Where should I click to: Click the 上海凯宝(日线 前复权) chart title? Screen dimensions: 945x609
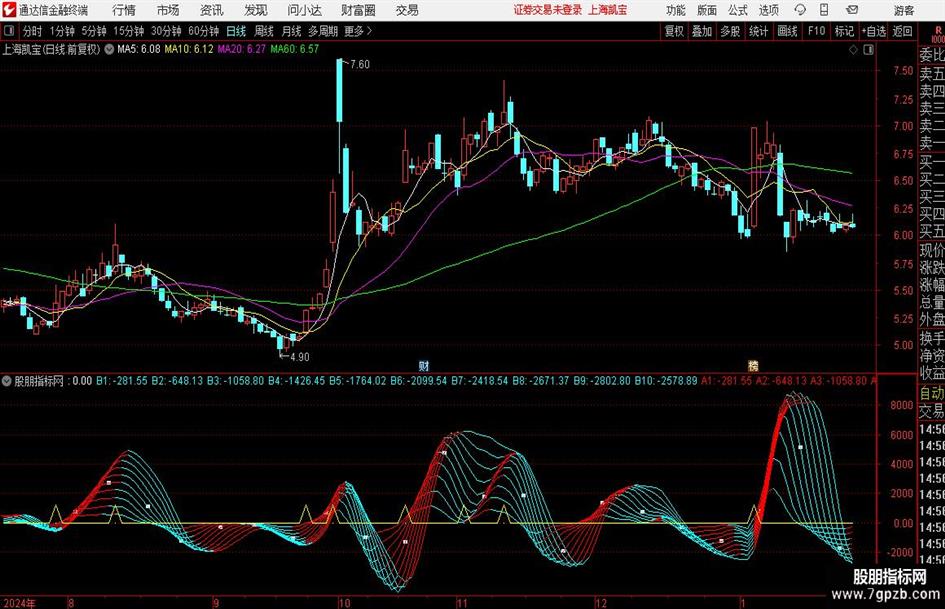[51, 49]
